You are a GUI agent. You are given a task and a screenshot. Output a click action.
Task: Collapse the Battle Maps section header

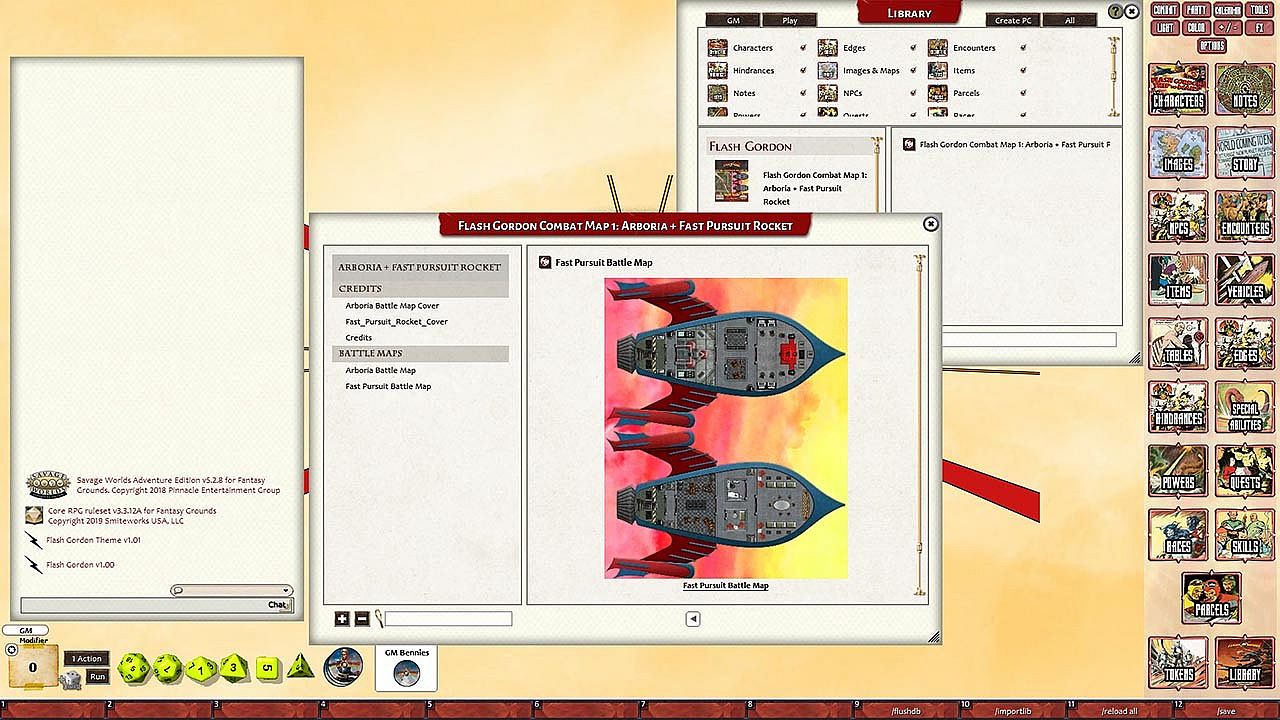421,354
